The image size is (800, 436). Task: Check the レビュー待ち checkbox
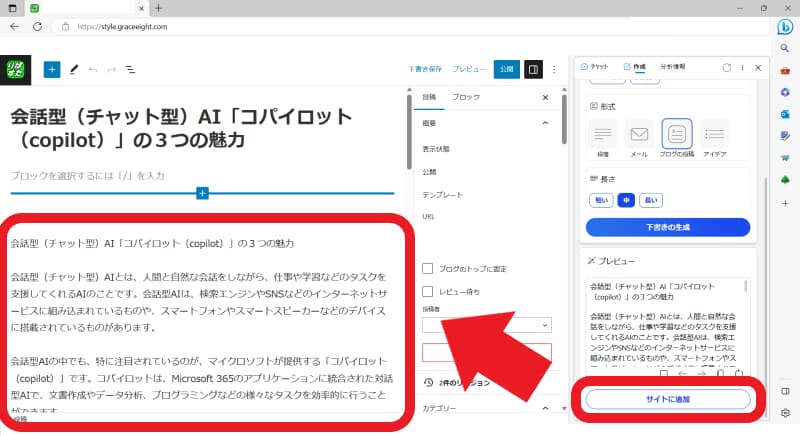[428, 291]
